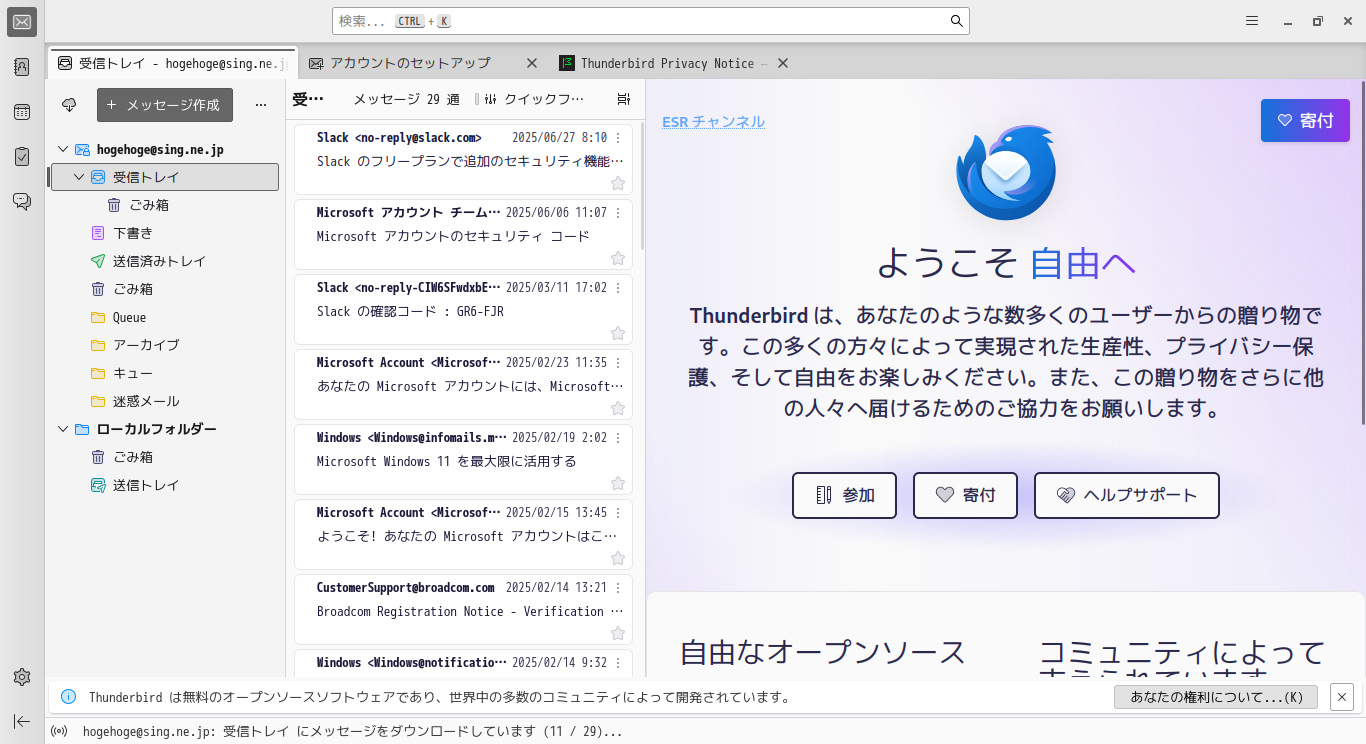
Task: Open the Slack の確認コード : GR6-FJR message
Action: click(463, 310)
